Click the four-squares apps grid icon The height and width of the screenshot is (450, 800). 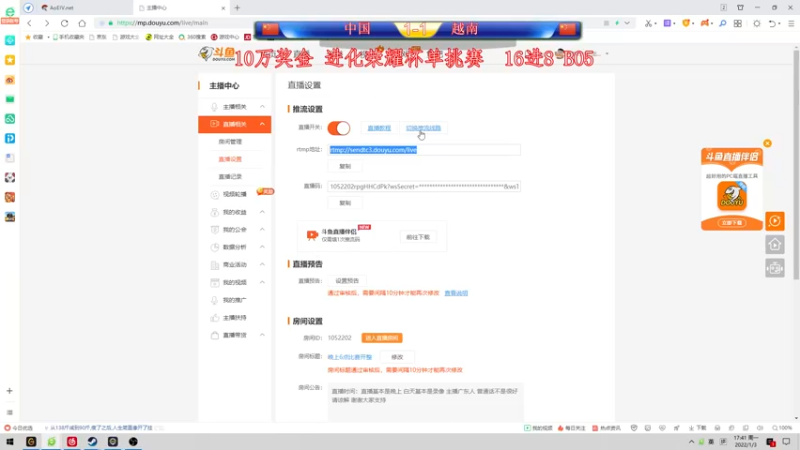pos(738,23)
